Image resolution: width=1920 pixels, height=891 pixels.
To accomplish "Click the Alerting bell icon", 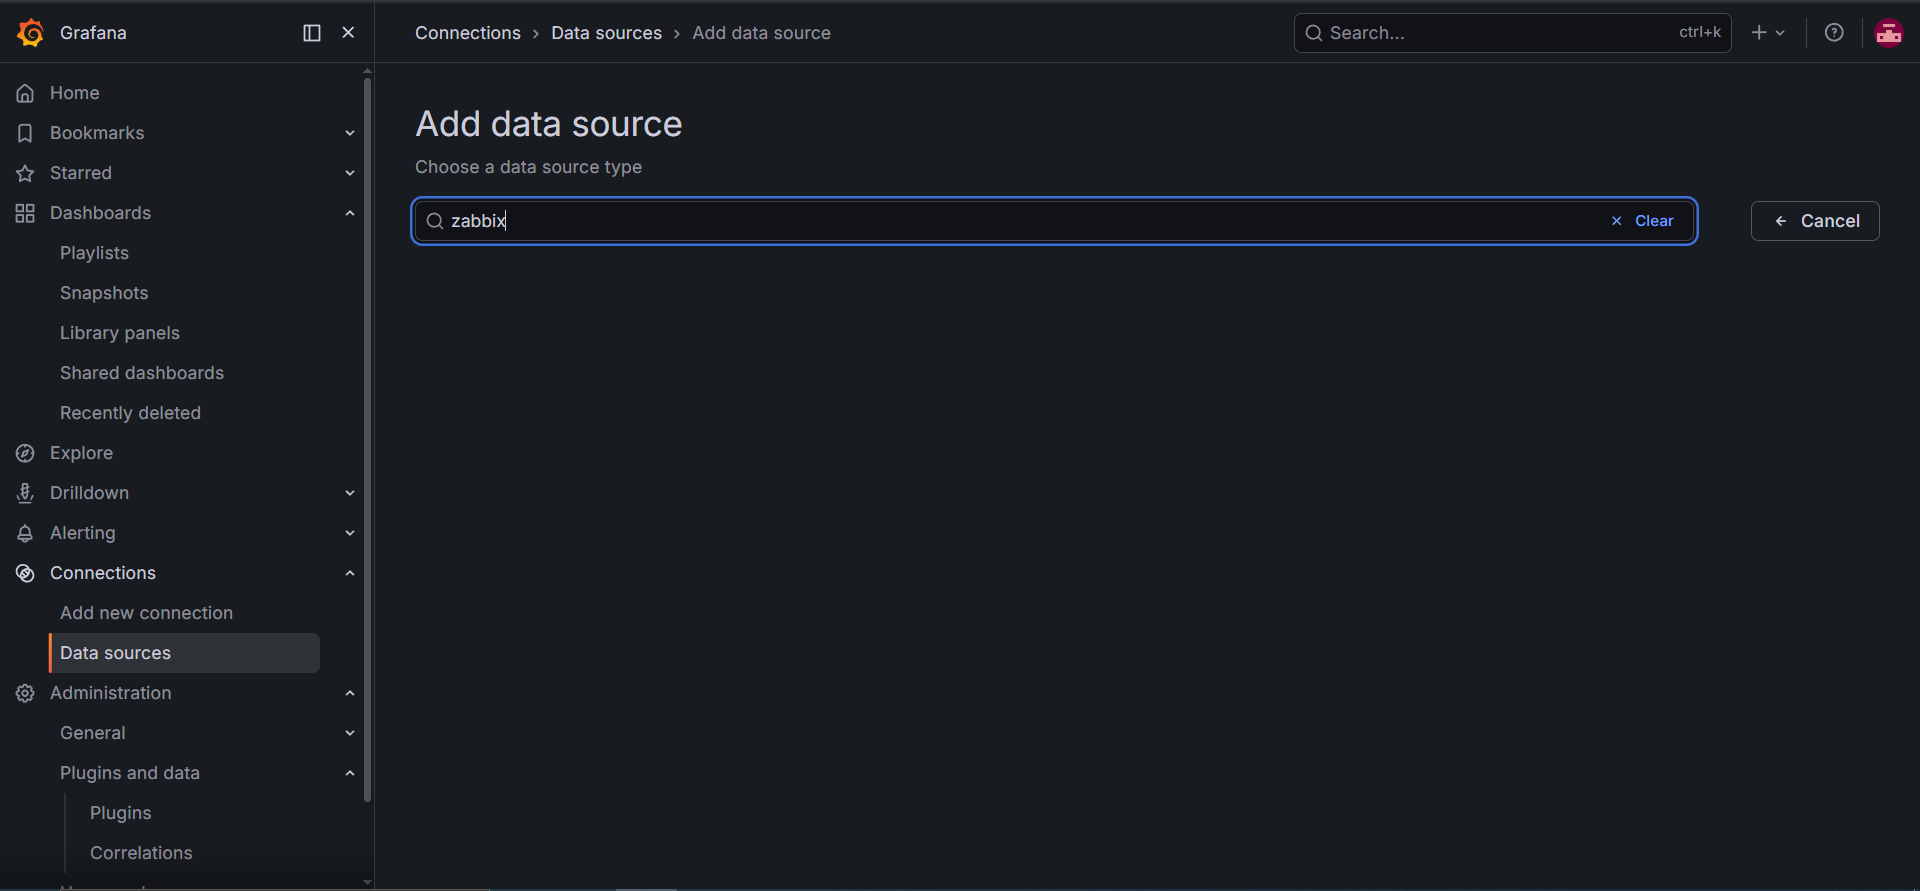I will pos(25,533).
